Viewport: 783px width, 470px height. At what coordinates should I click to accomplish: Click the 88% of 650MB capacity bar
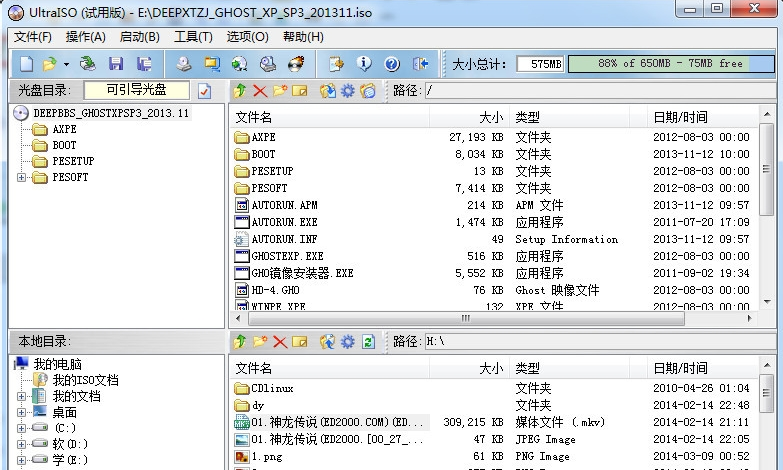coord(671,64)
